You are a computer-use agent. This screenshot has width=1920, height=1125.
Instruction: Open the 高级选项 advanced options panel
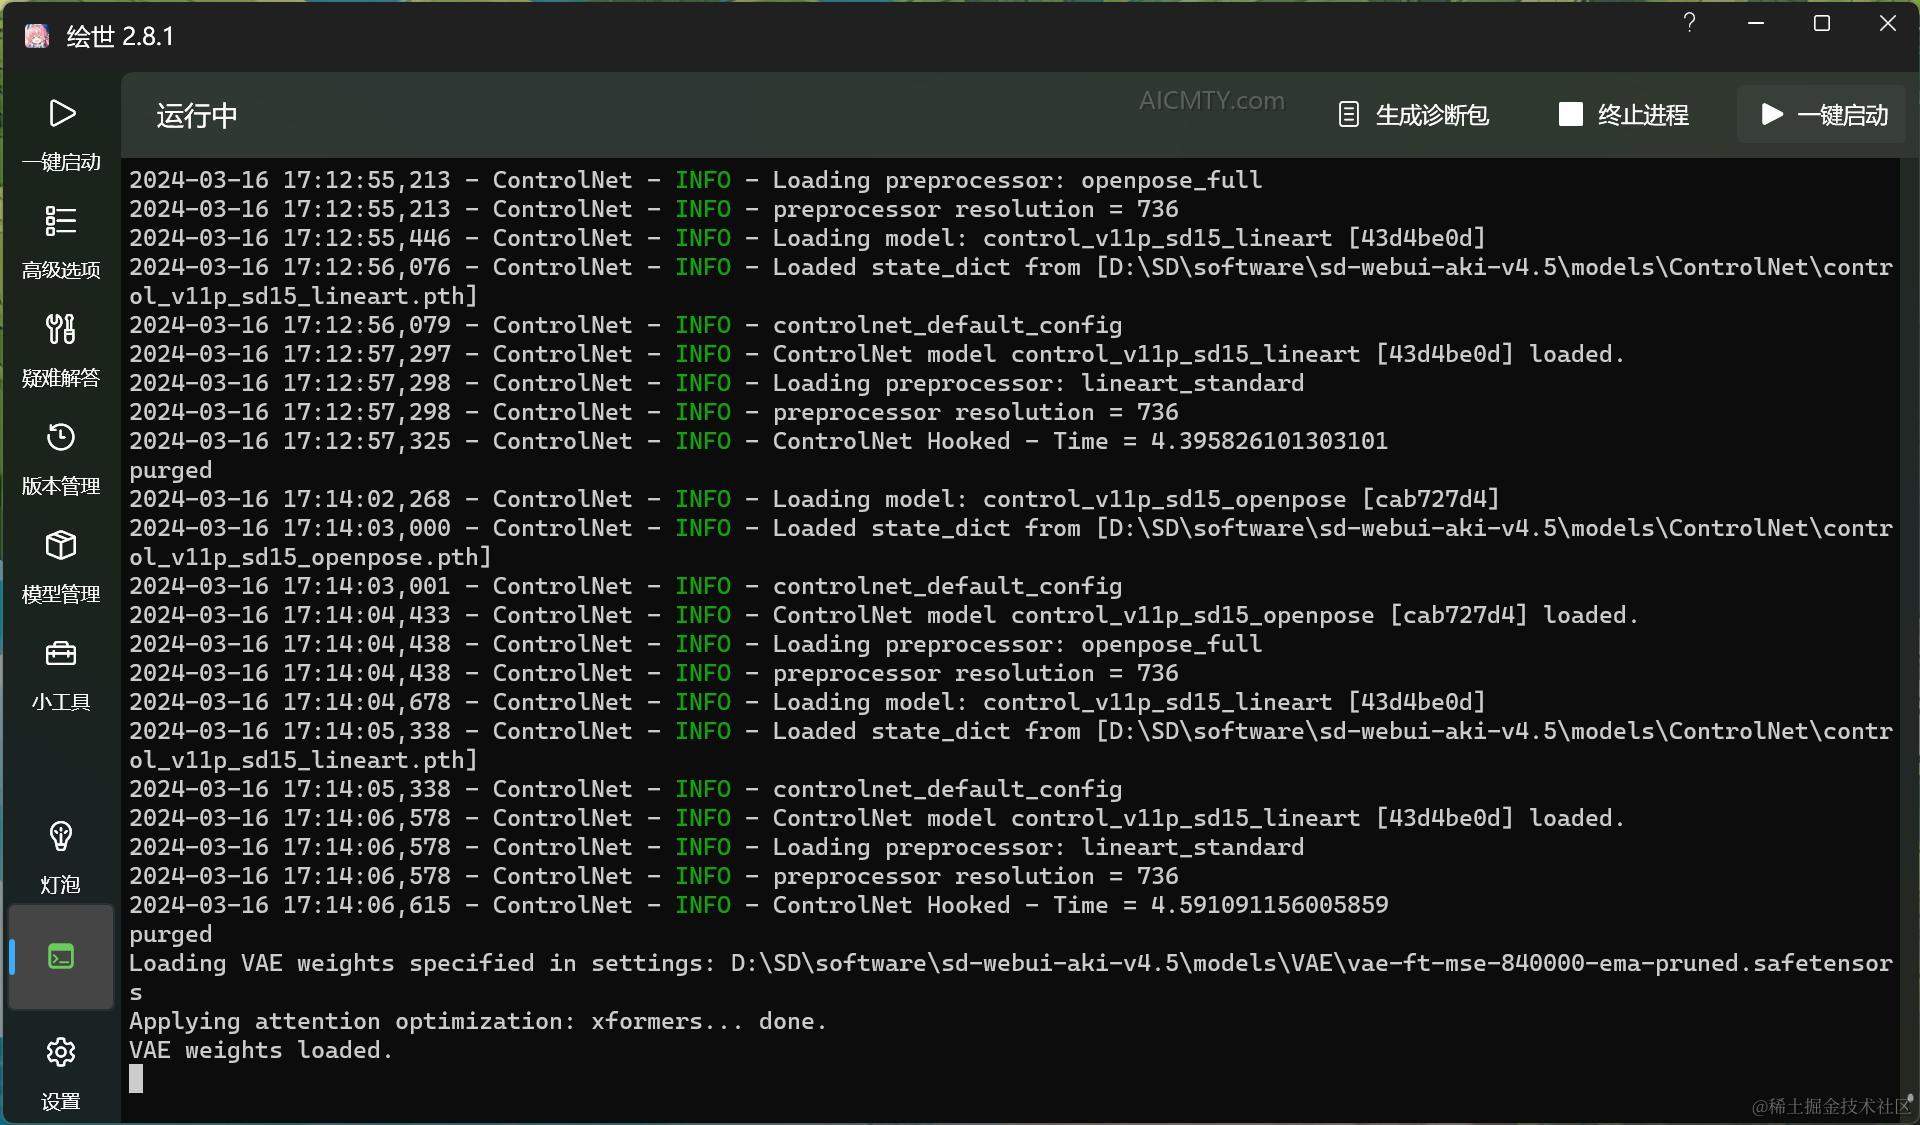point(61,240)
